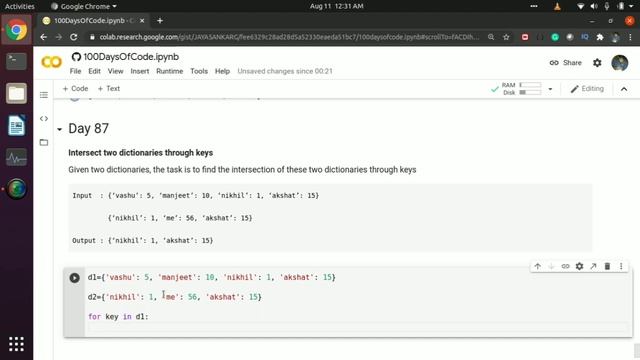
Task: Open the Runtime menu
Action: (169, 71)
